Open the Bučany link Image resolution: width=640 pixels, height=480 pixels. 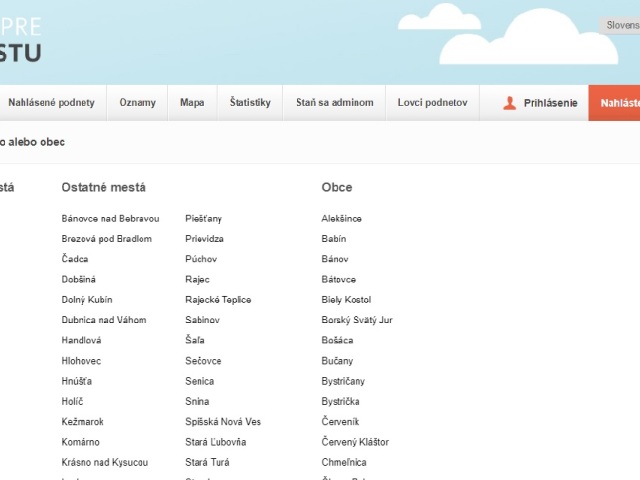coord(337,361)
